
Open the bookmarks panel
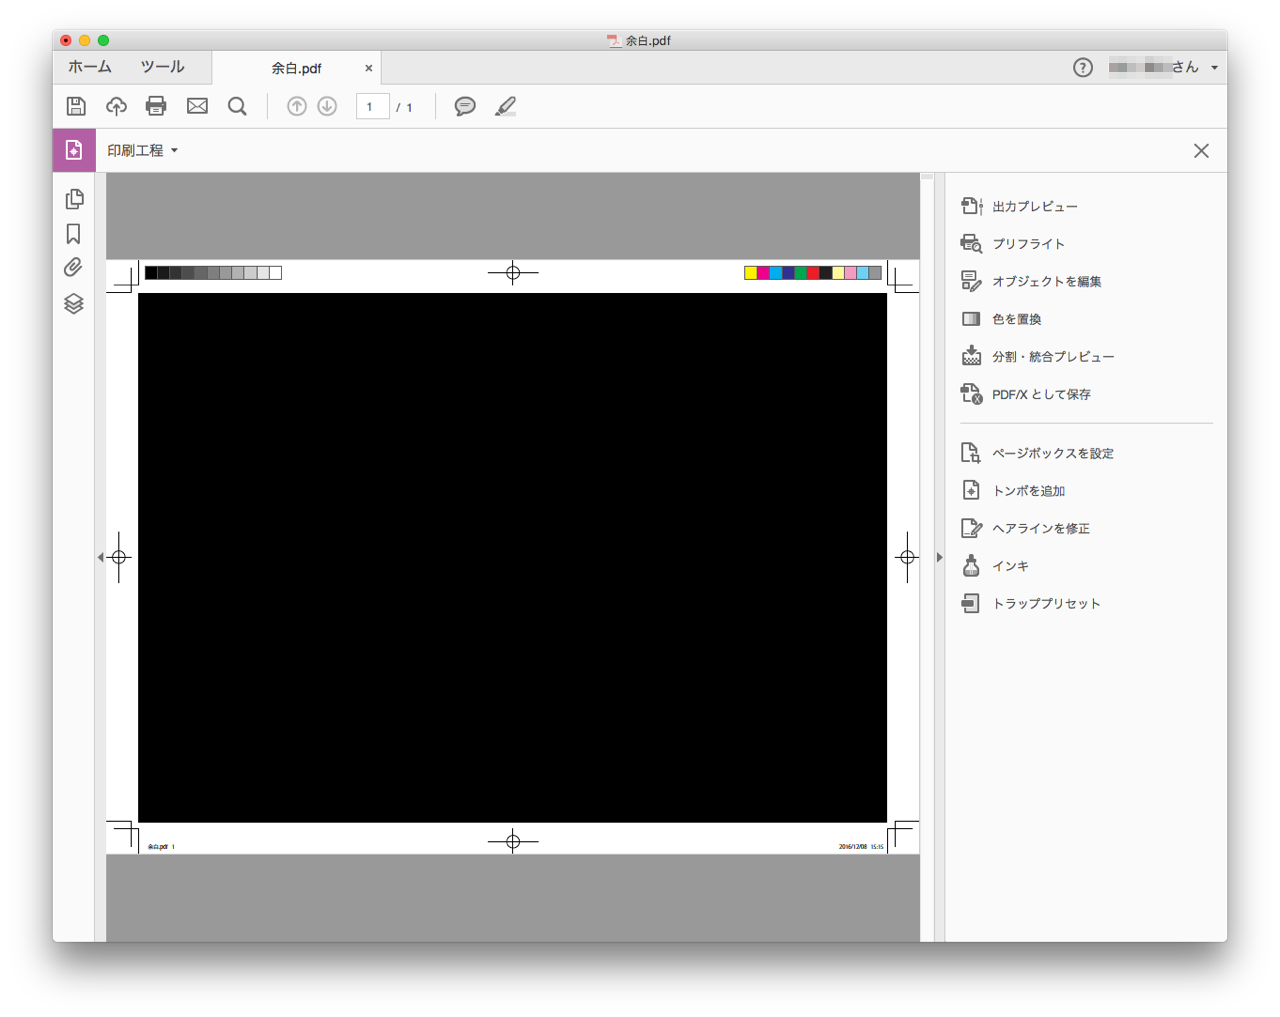pos(74,234)
